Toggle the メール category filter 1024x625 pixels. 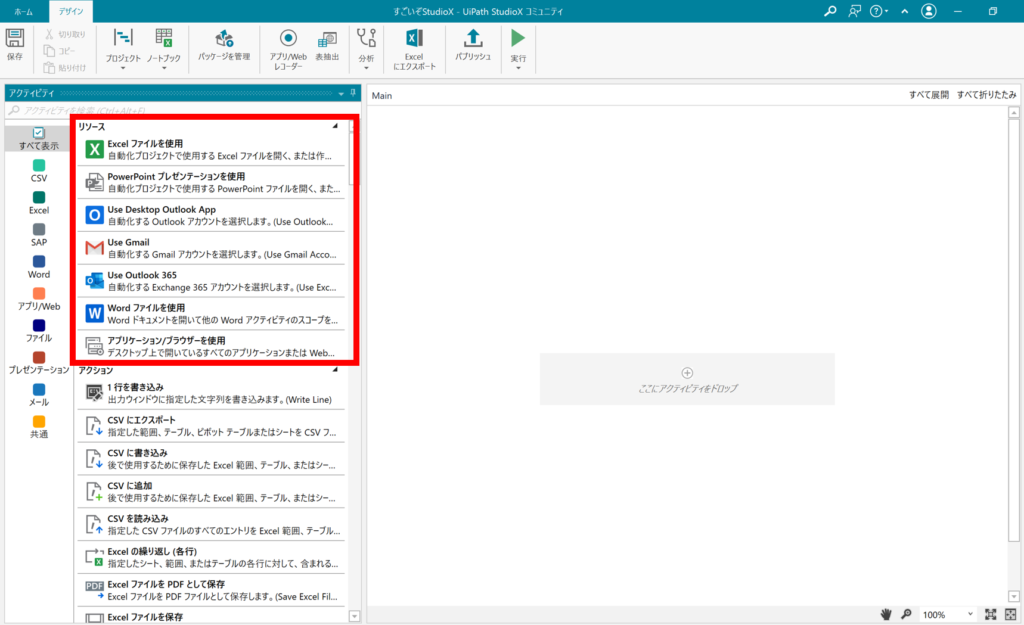pyautogui.click(x=39, y=394)
